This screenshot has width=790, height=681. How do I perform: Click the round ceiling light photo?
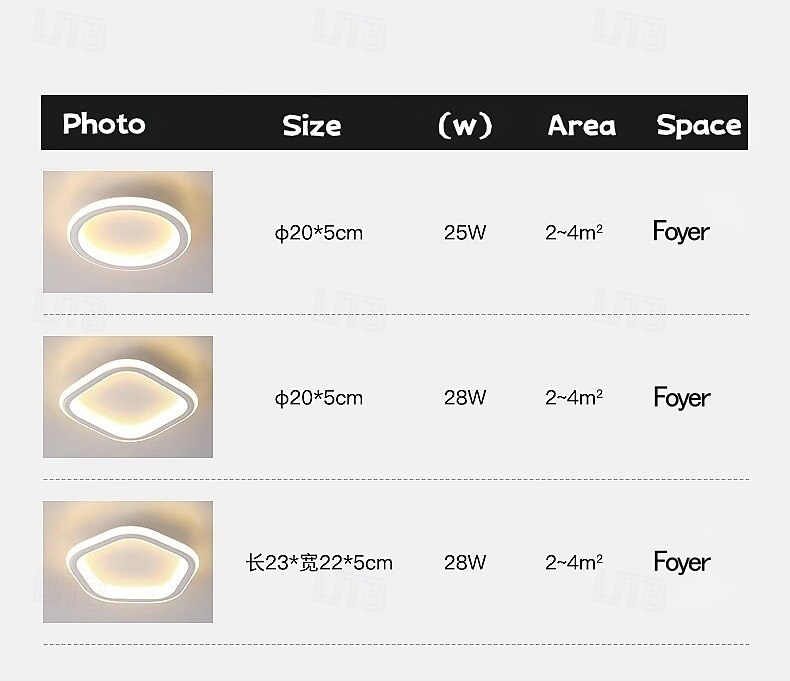tap(128, 232)
